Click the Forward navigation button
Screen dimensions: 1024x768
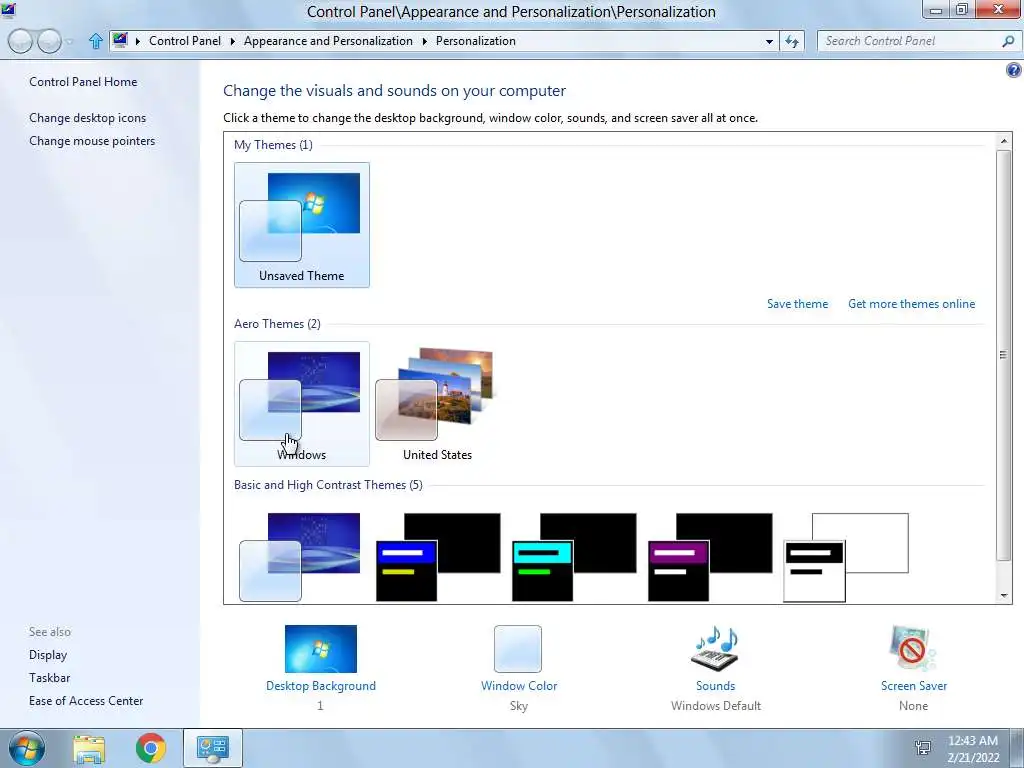[49, 41]
